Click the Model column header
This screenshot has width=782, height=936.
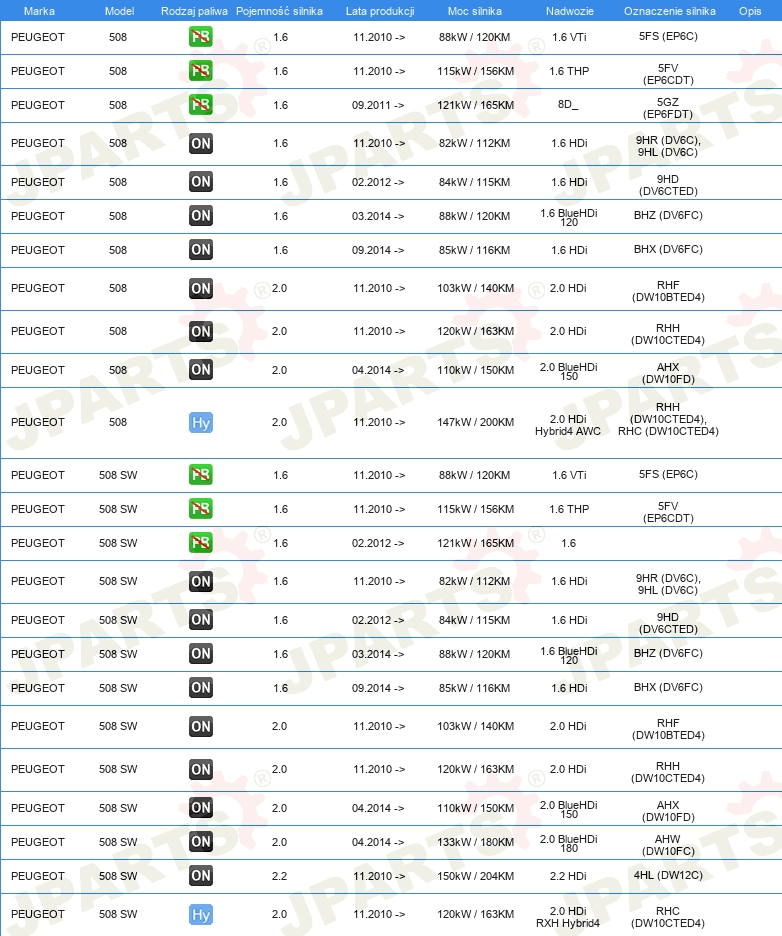119,11
